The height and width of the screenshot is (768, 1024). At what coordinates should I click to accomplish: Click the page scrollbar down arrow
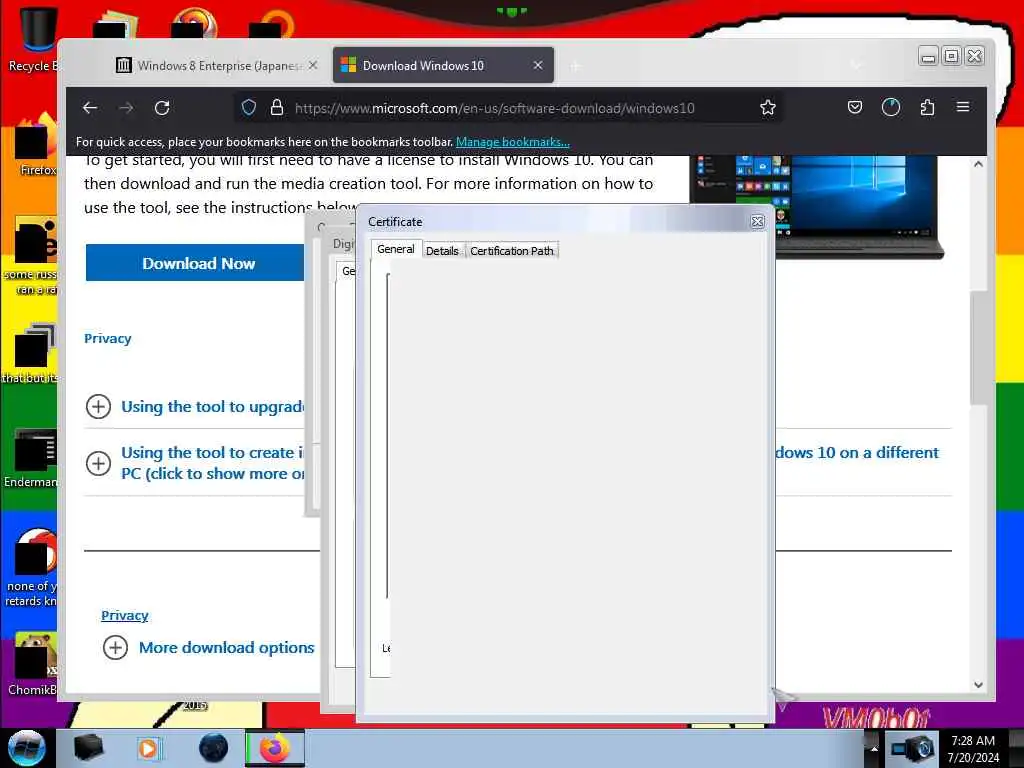pyautogui.click(x=978, y=685)
